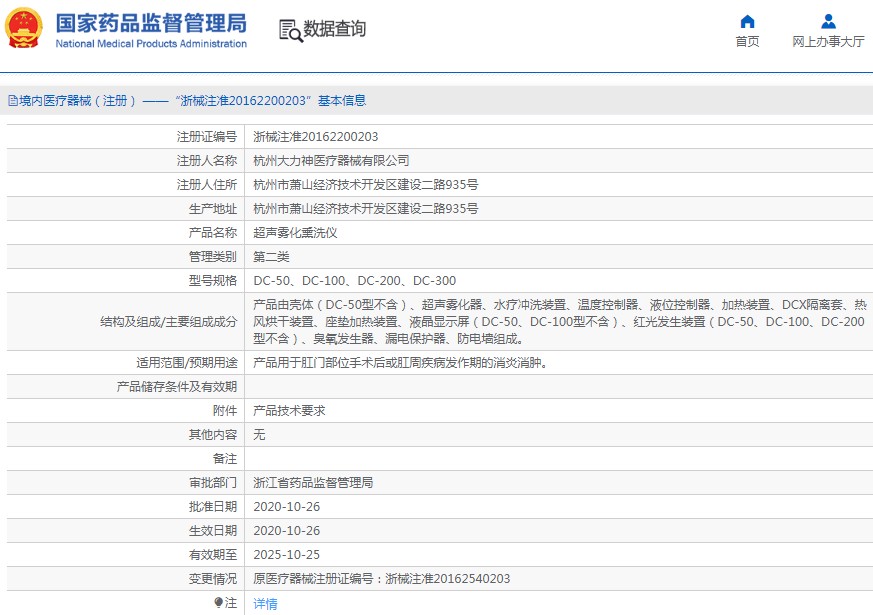Click the 备注 row label

click(225, 459)
